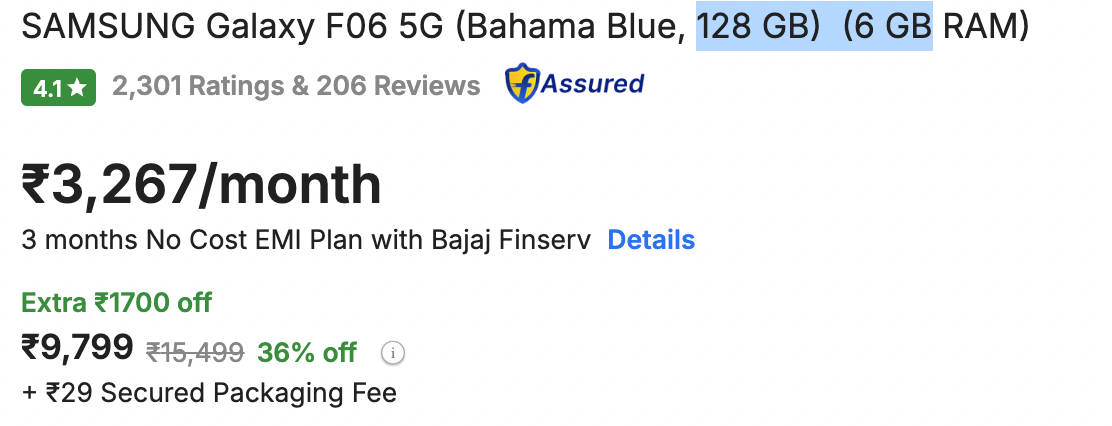This screenshot has height=426, width=1112.
Task: Click the ₹9,799 selling price
Action: (x=77, y=348)
